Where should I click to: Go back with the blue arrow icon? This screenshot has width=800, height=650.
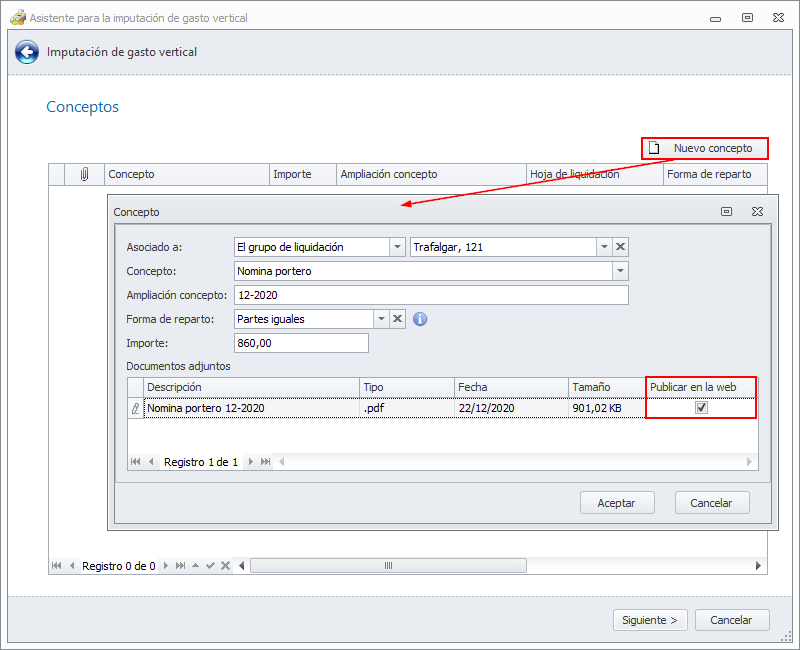point(27,52)
